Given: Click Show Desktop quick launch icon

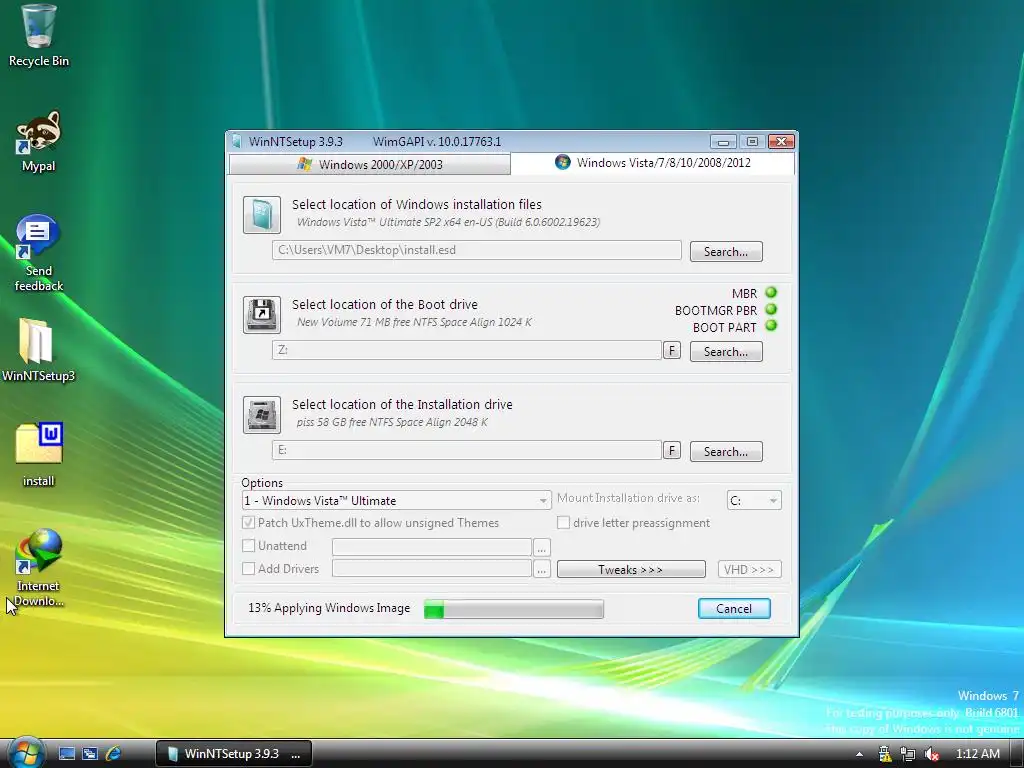Looking at the screenshot, I should point(67,754).
